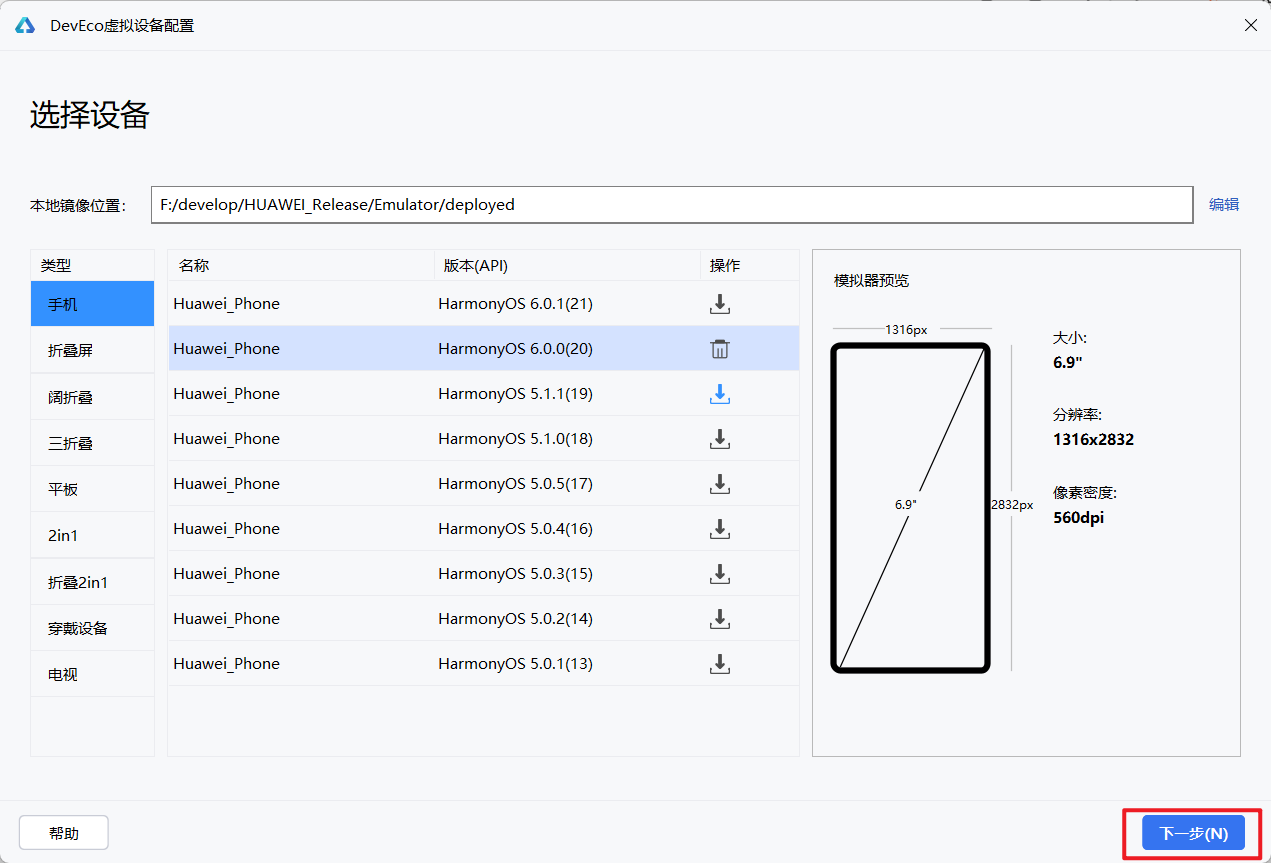The image size is (1271, 863).
Task: Download the HarmonyOS 5.1.0(18) image
Action: pos(719,439)
